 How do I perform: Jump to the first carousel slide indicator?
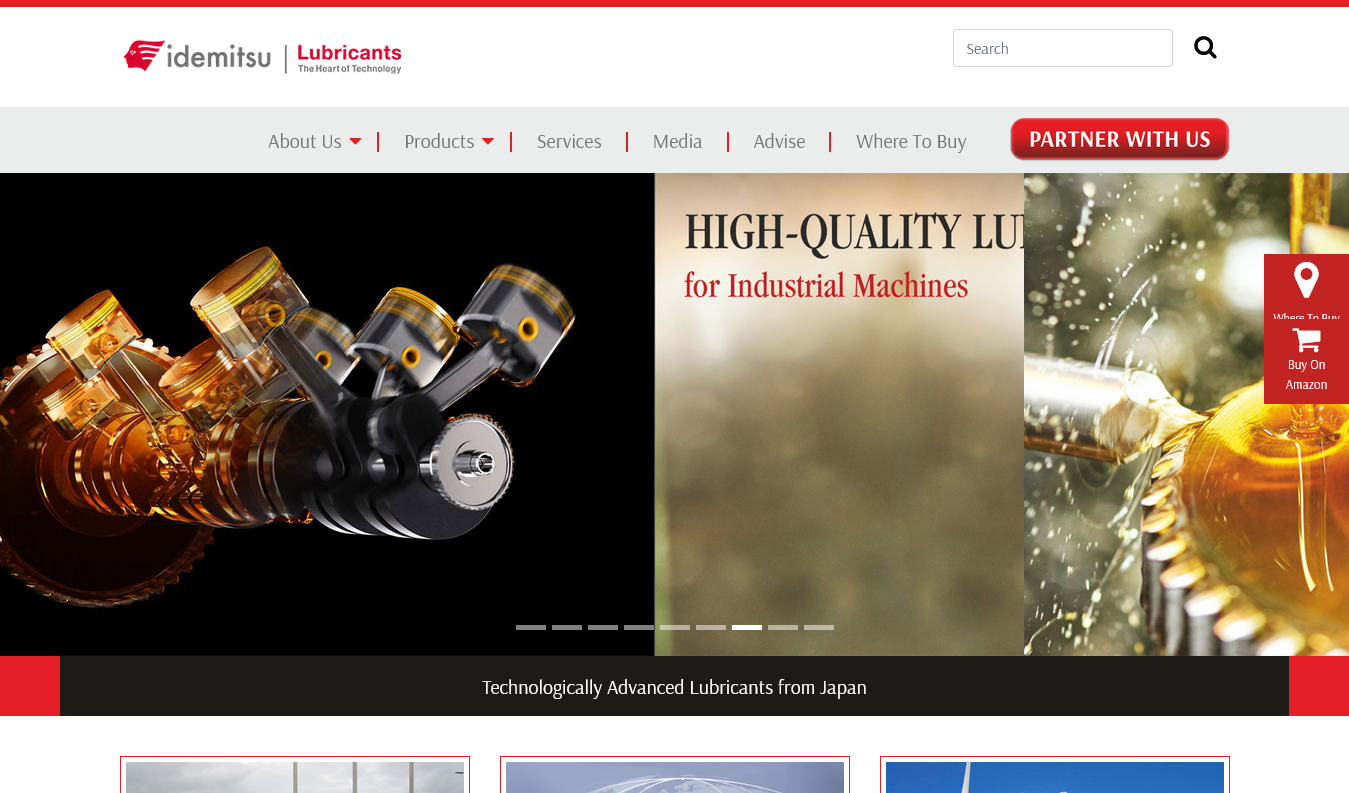coord(531,627)
